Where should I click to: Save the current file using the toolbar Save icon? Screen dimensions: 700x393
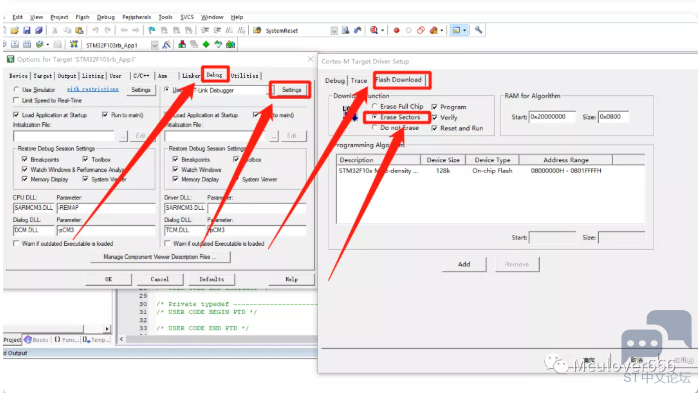point(27,30)
